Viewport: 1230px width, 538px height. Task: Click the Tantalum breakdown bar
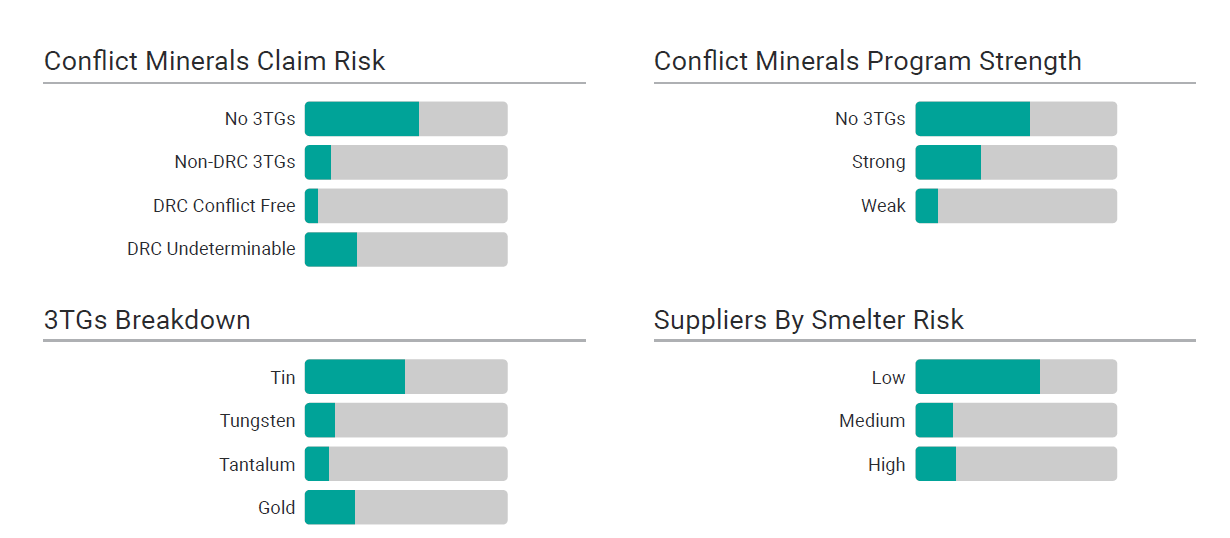click(x=406, y=464)
